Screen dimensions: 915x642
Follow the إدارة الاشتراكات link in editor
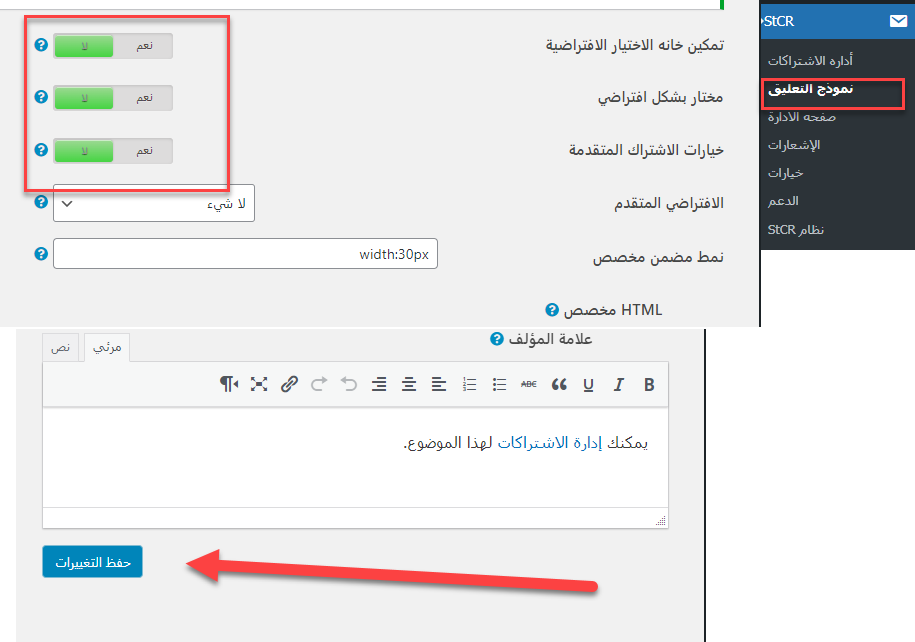(550, 443)
